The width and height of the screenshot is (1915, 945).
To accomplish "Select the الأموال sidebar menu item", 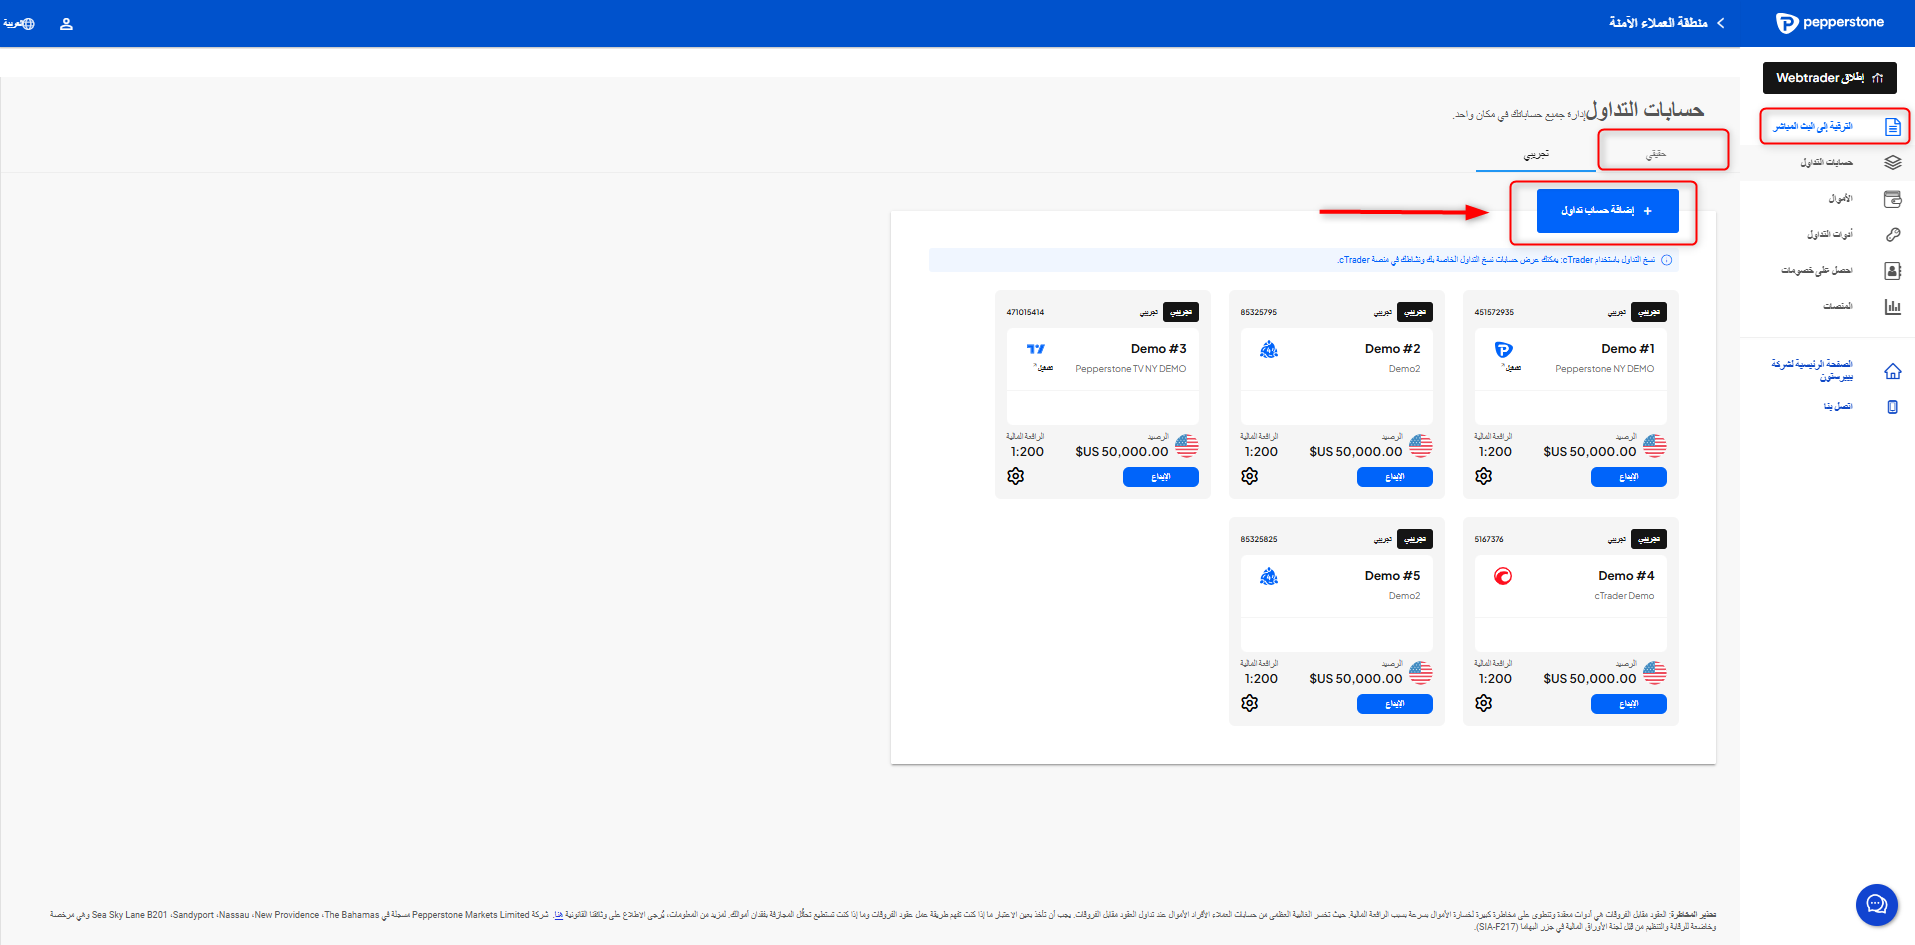I will point(1840,199).
